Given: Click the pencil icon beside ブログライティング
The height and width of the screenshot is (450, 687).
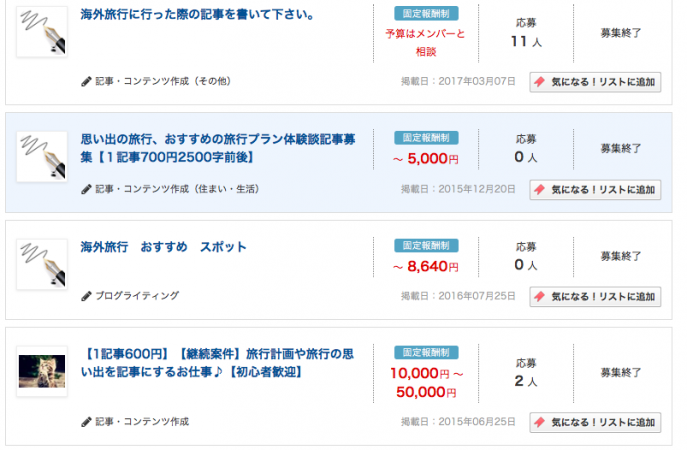Looking at the screenshot, I should pyautogui.click(x=86, y=296).
